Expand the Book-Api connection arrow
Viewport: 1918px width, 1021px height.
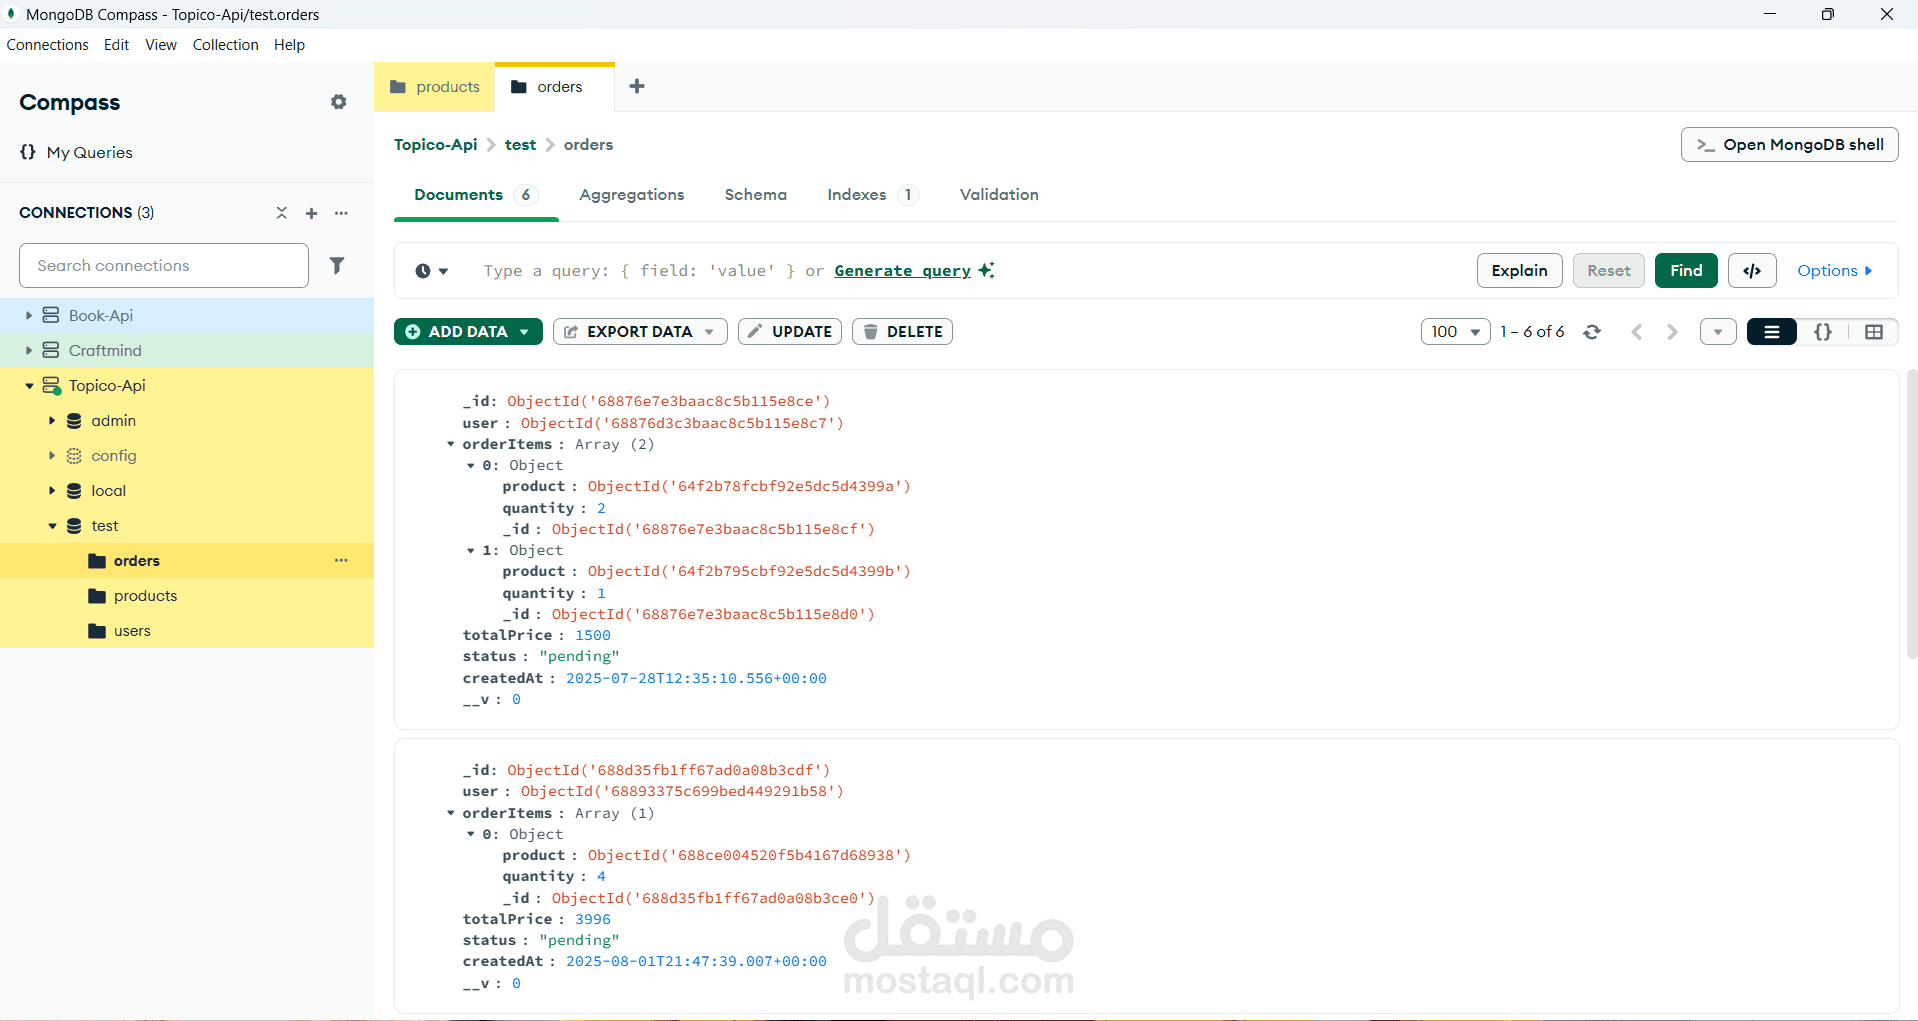(29, 315)
